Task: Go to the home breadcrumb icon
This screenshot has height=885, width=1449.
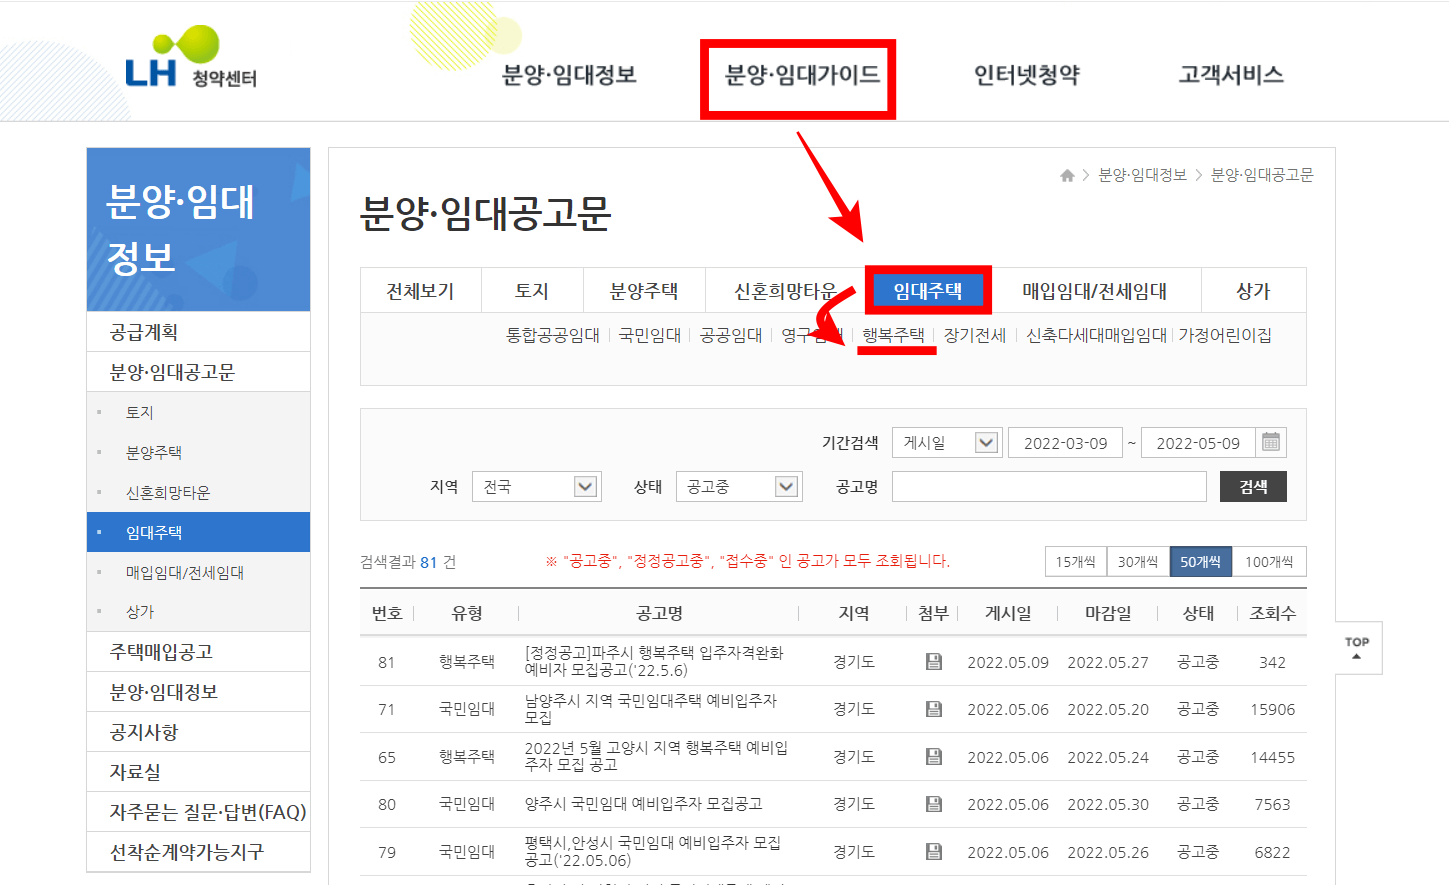Action: tap(1067, 175)
